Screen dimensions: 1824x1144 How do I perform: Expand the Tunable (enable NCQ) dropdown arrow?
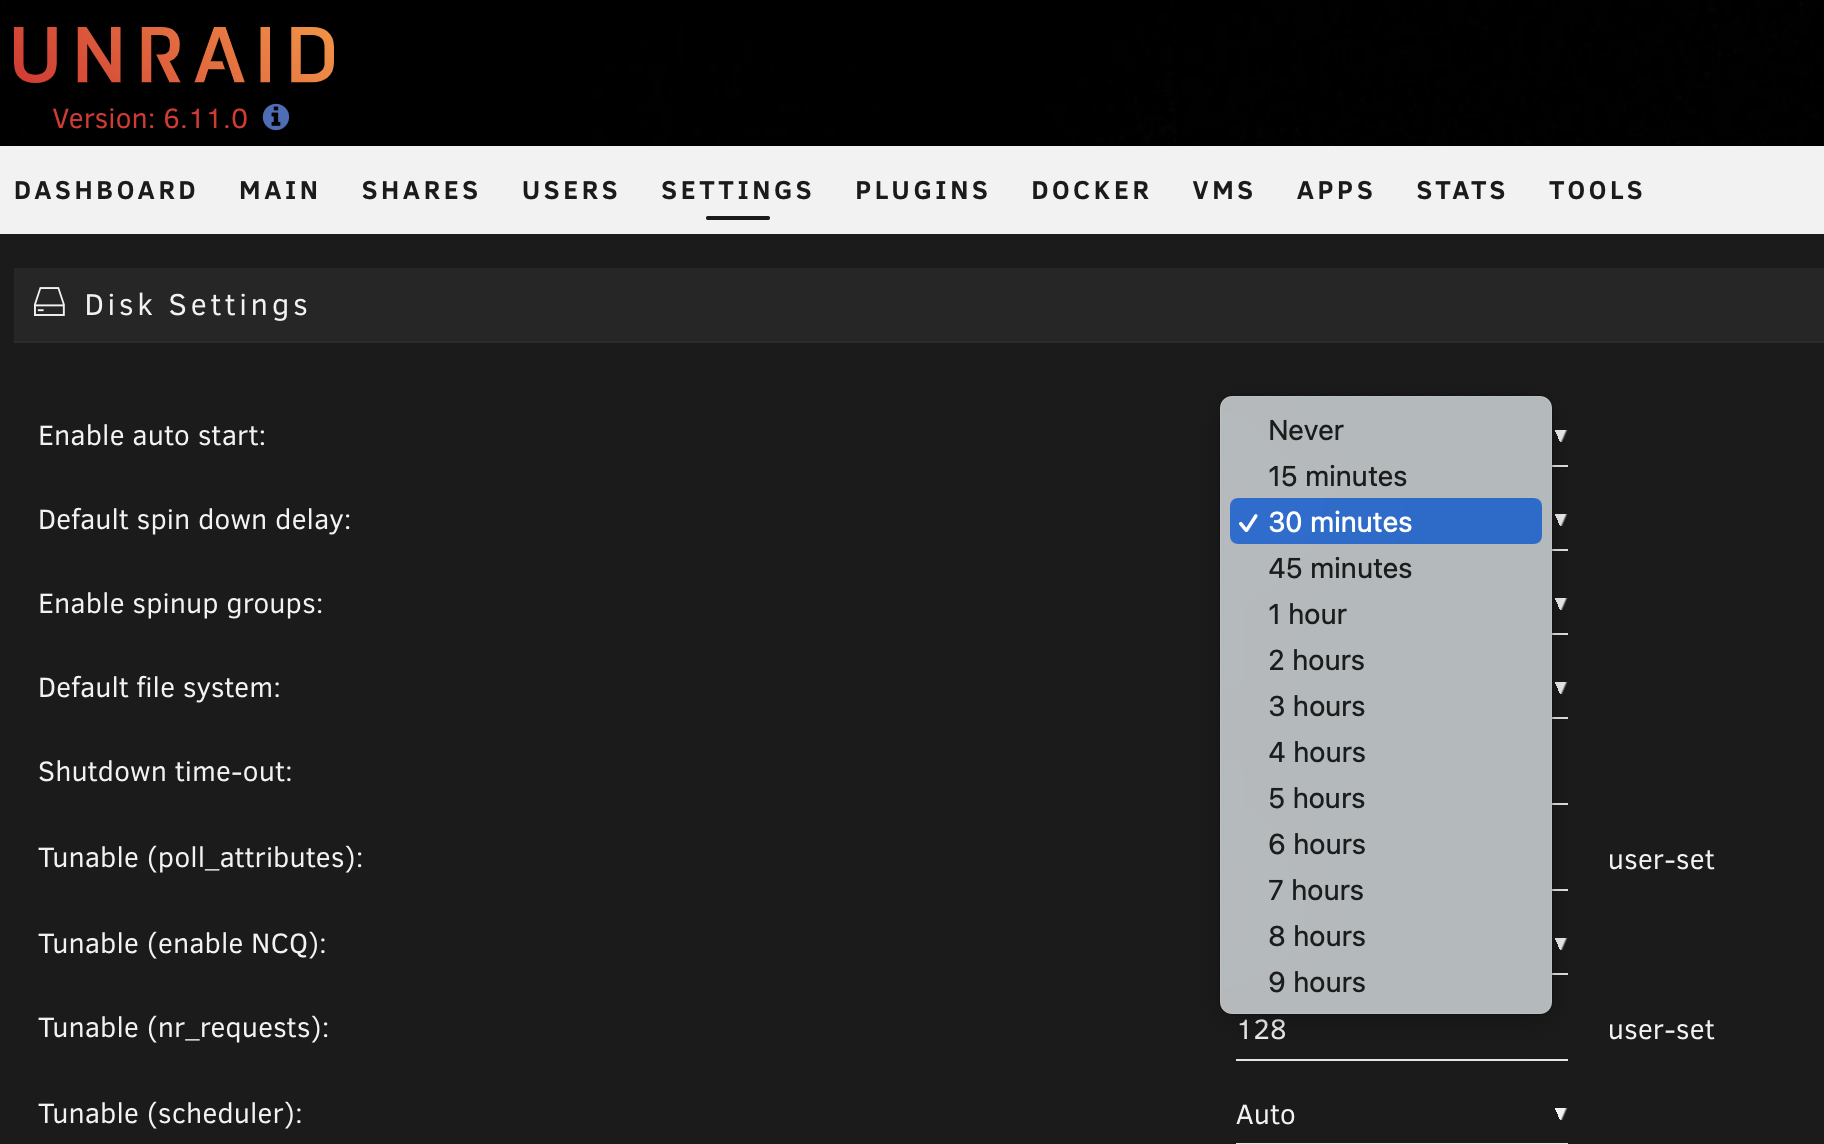pyautogui.click(x=1560, y=944)
